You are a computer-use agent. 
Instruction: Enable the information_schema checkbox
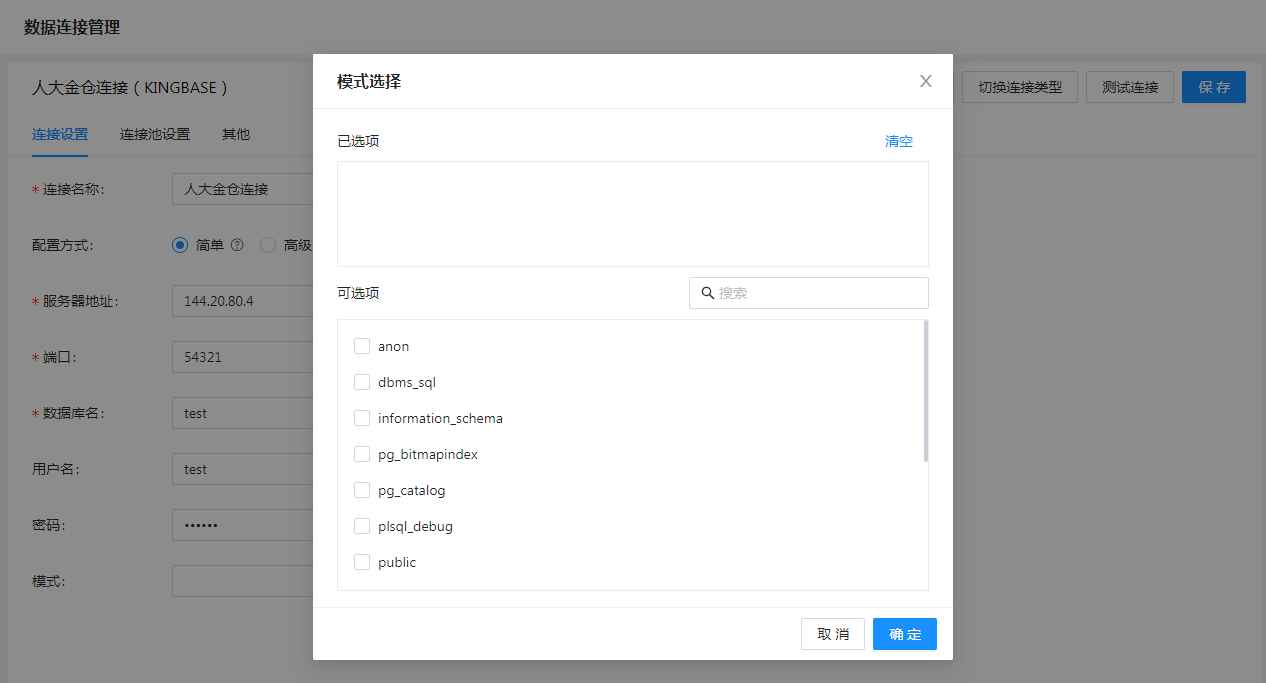coord(362,418)
